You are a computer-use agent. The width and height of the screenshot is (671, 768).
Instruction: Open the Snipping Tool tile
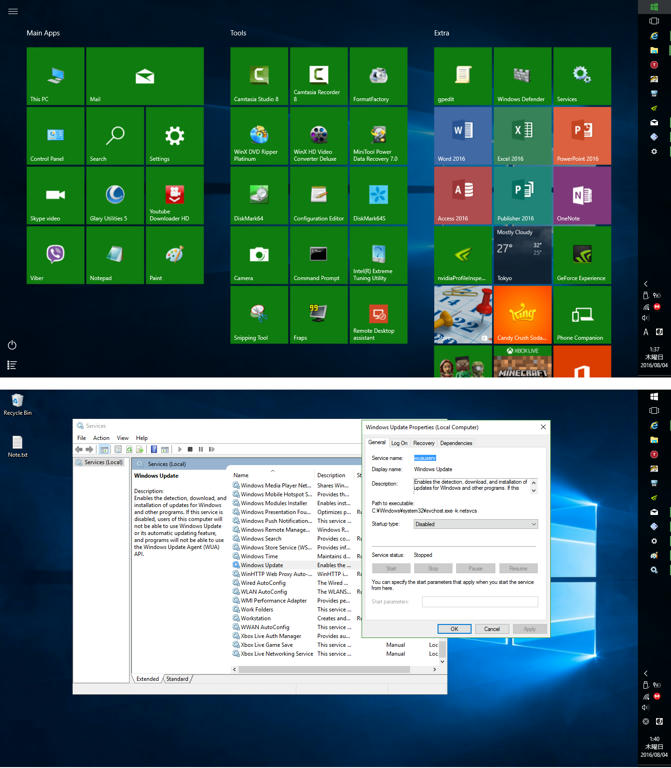click(259, 315)
